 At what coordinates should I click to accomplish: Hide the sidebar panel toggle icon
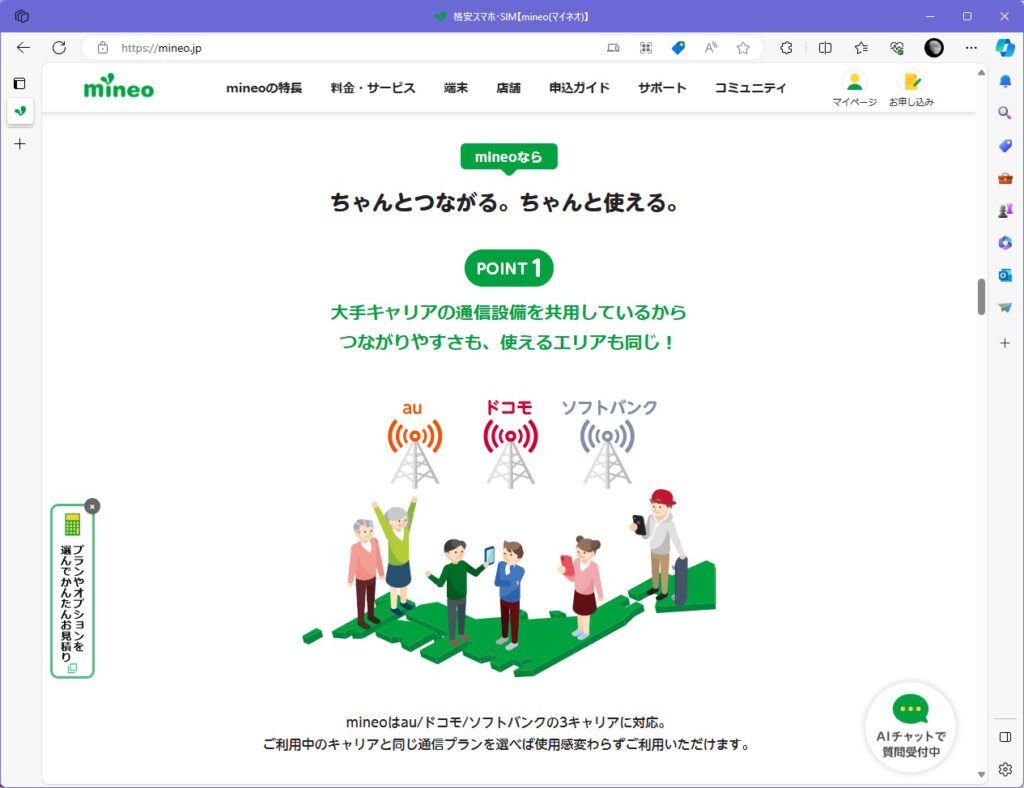[x=1005, y=737]
